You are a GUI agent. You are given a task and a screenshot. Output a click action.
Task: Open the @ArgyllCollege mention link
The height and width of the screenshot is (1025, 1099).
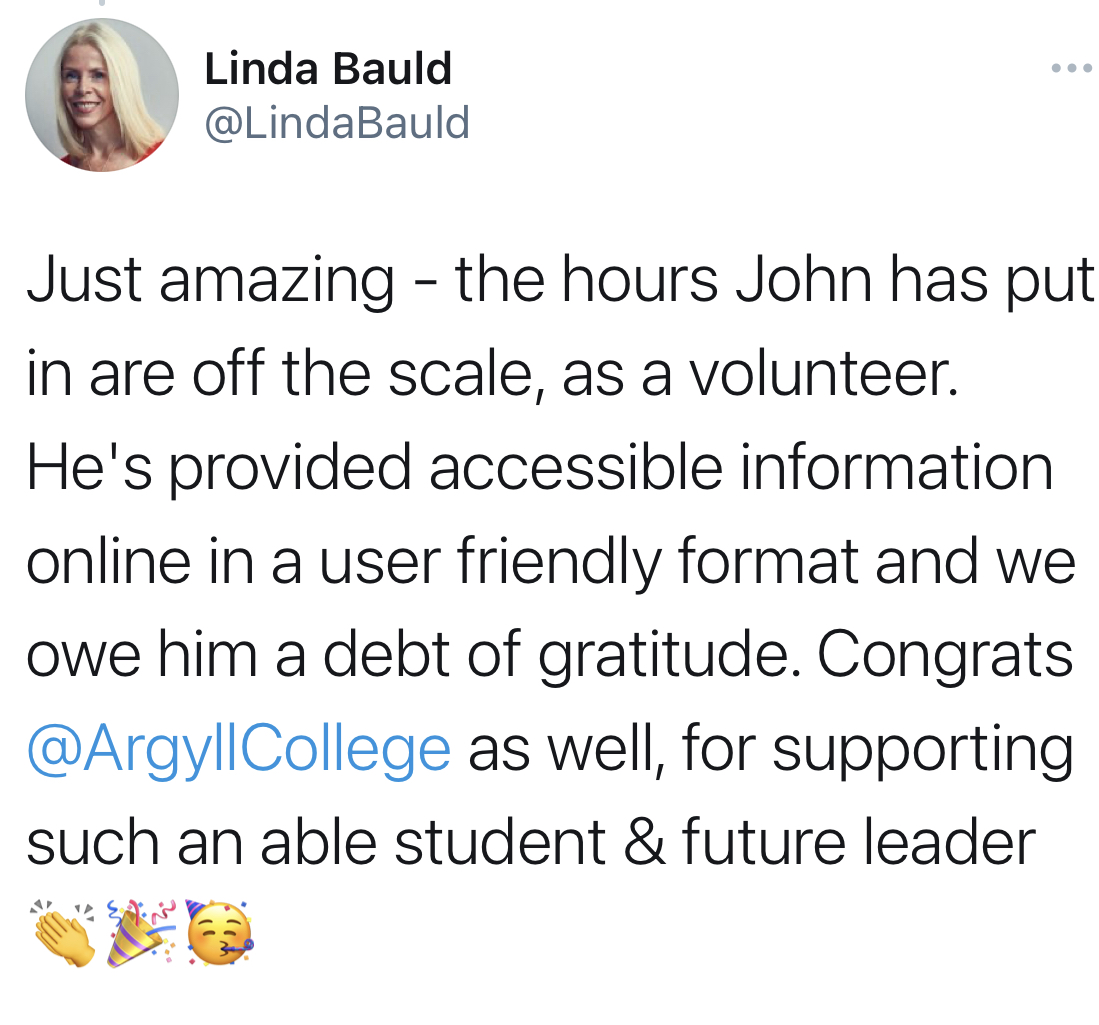coord(238,751)
